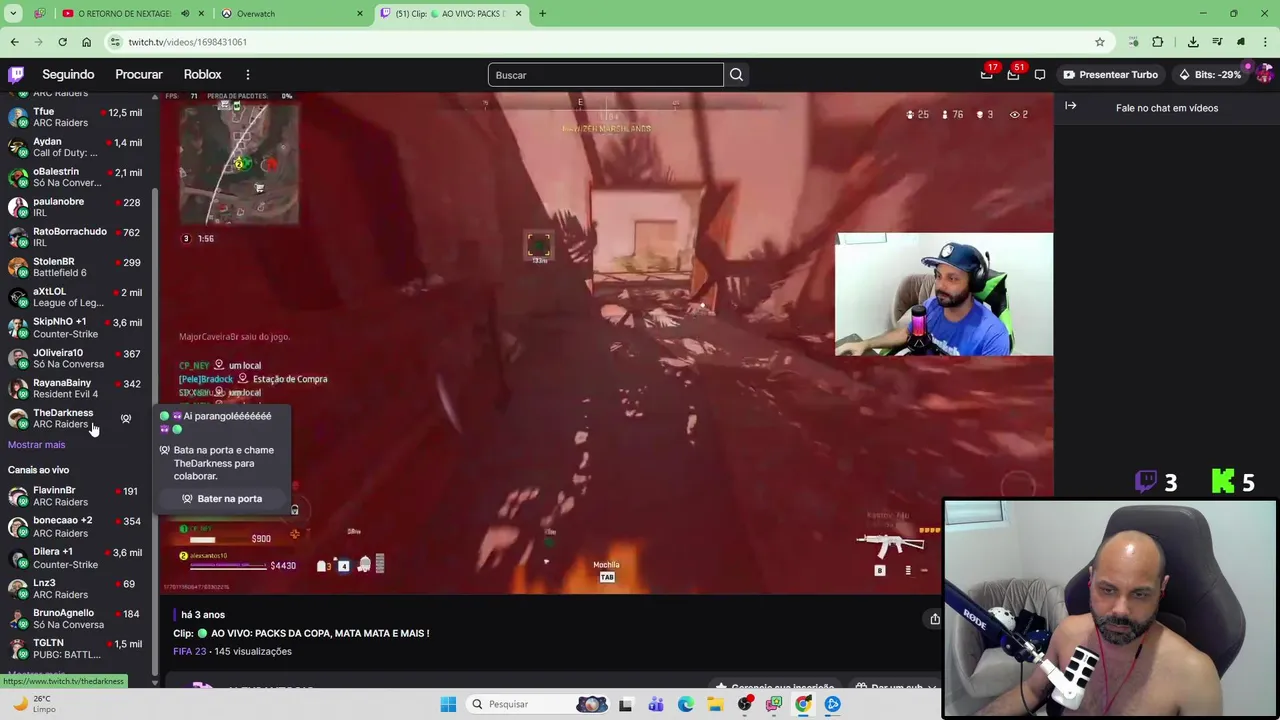
Task: Click the Bater na porta button
Action: point(222,499)
